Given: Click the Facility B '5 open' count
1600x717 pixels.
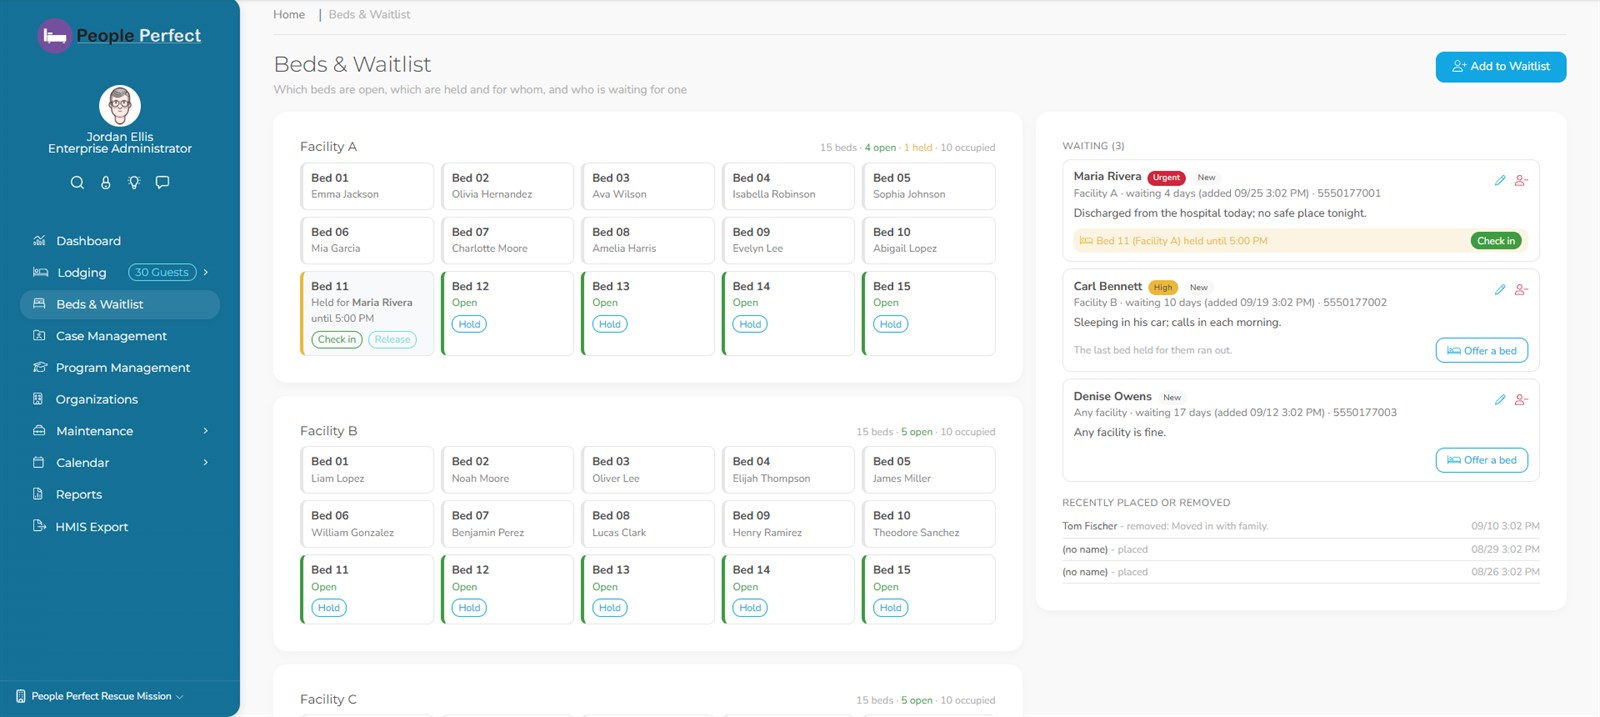Looking at the screenshot, I should pyautogui.click(x=917, y=432).
